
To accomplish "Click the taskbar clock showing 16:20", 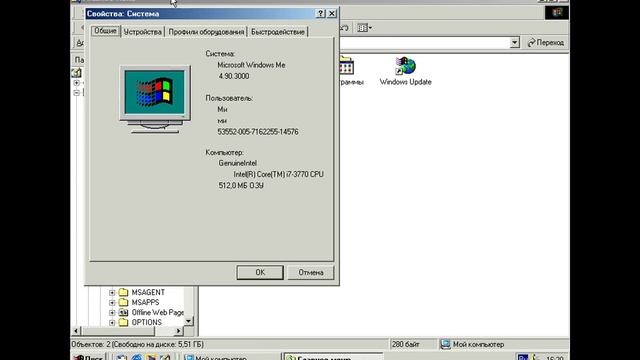I will 554,358.
